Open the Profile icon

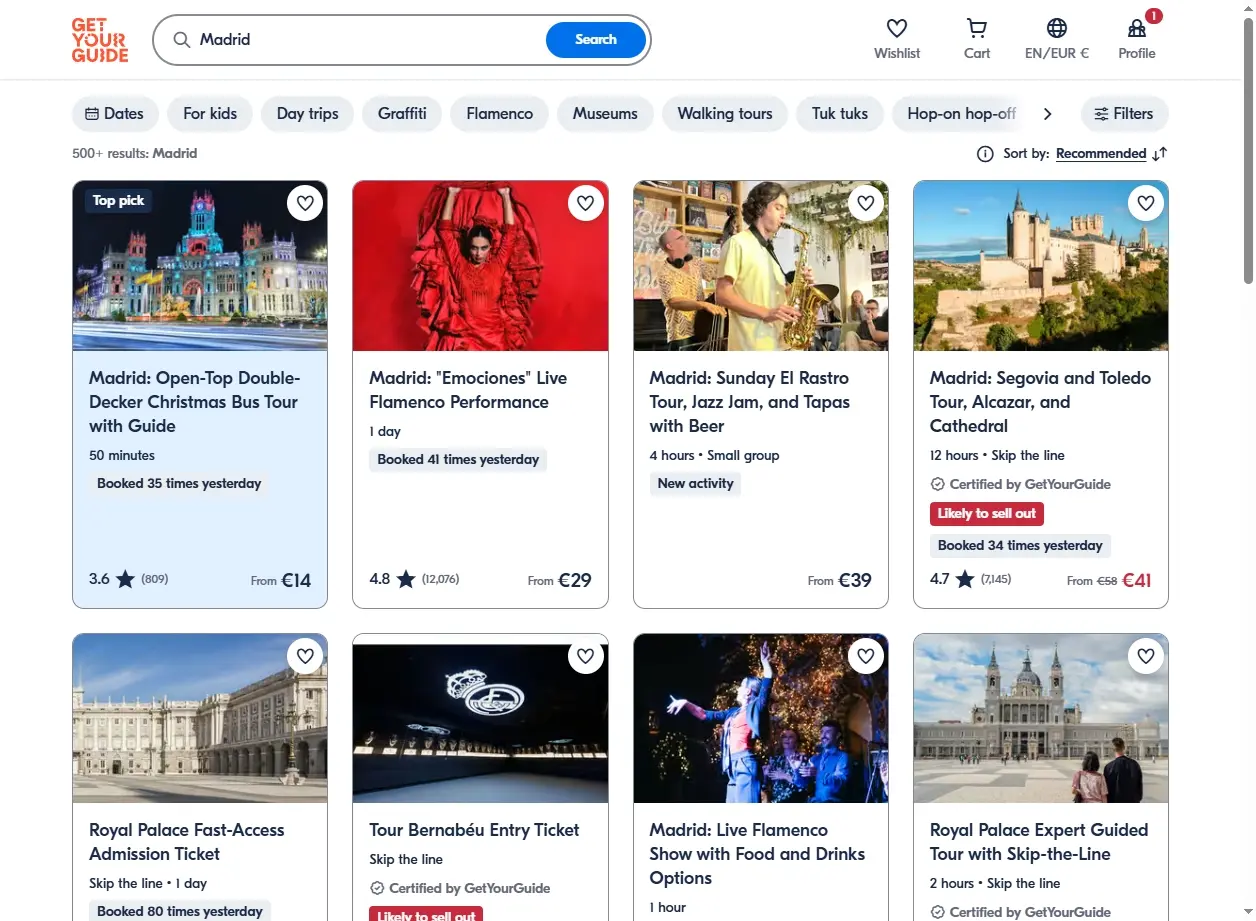coord(1137,28)
